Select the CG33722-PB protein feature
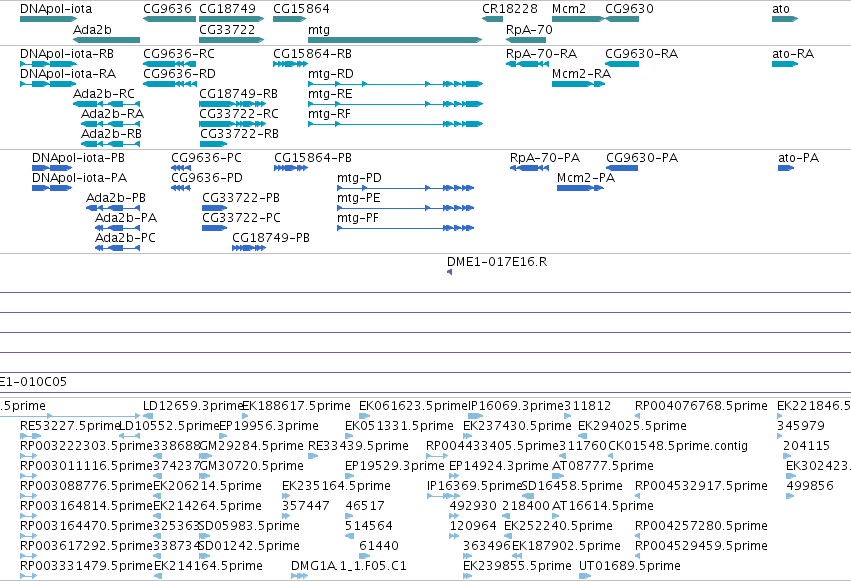Screen dimensions: 851x581 click(x=214, y=208)
